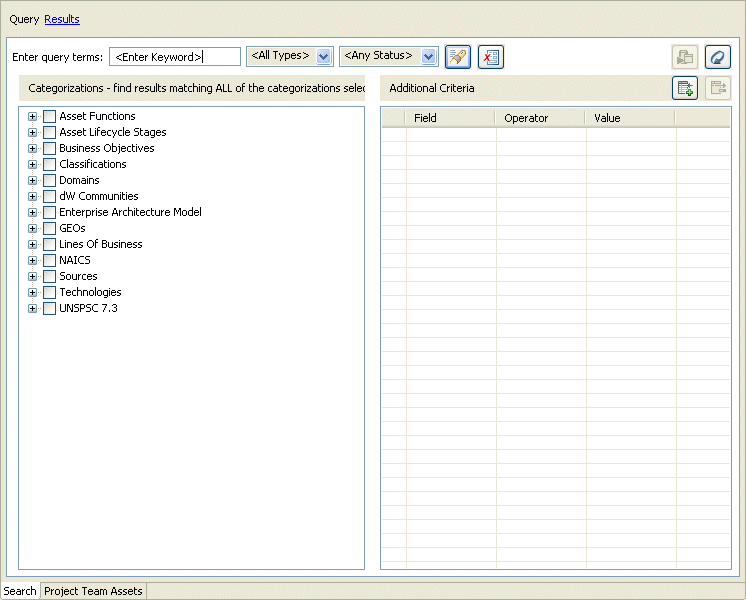
Task: Expand the Lines Of Business node
Action: 32,245
